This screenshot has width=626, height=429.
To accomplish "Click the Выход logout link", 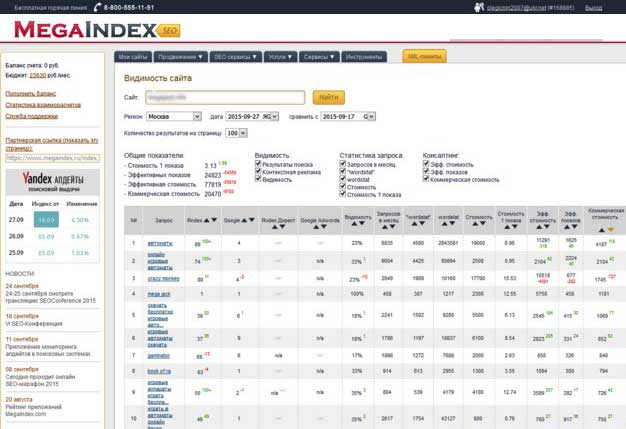I will coord(594,8).
